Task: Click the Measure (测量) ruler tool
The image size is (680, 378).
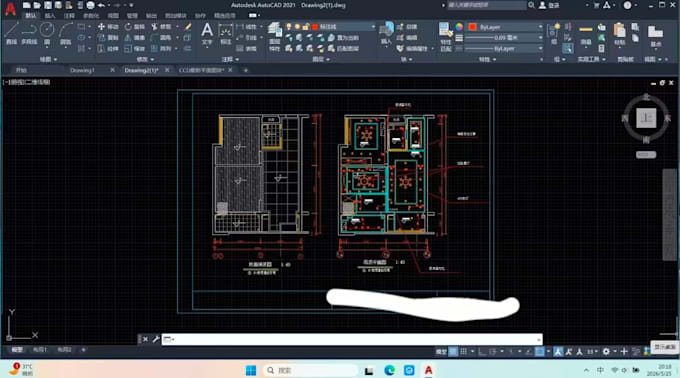Action: pos(585,34)
